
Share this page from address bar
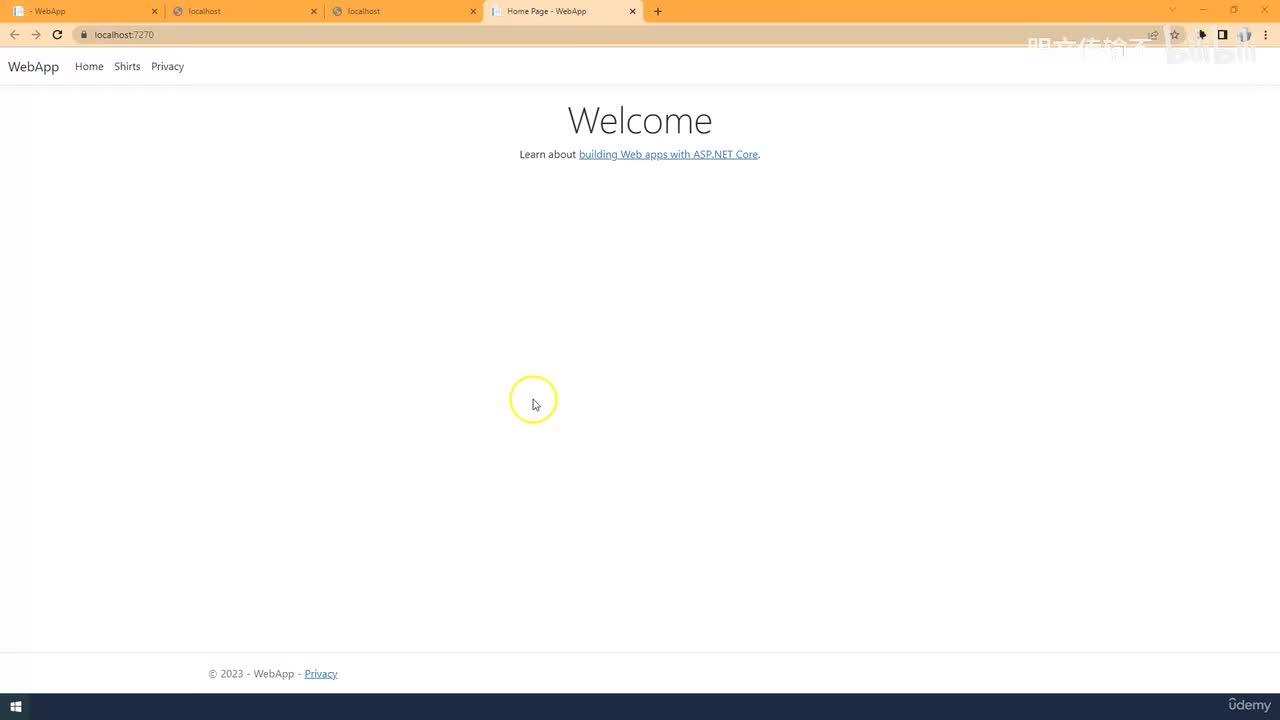point(1153,35)
